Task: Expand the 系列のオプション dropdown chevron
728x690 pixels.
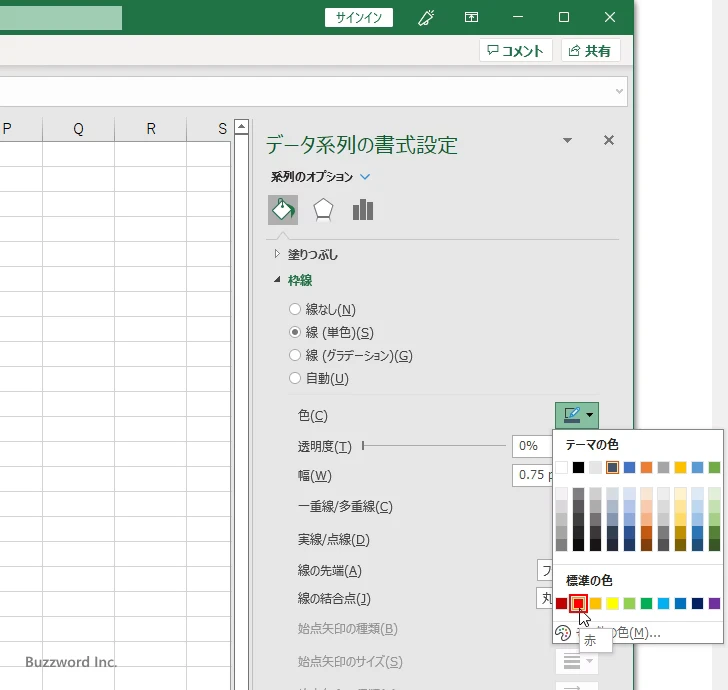Action: click(x=365, y=177)
